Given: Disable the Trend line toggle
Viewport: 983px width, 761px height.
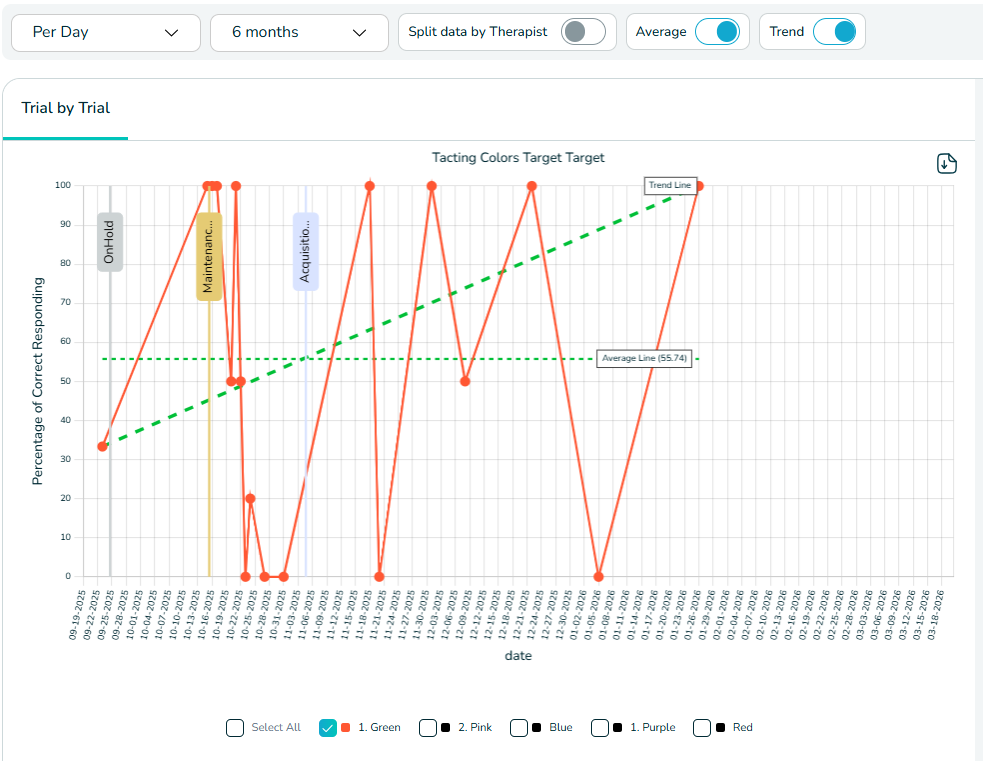Looking at the screenshot, I should [x=835, y=32].
